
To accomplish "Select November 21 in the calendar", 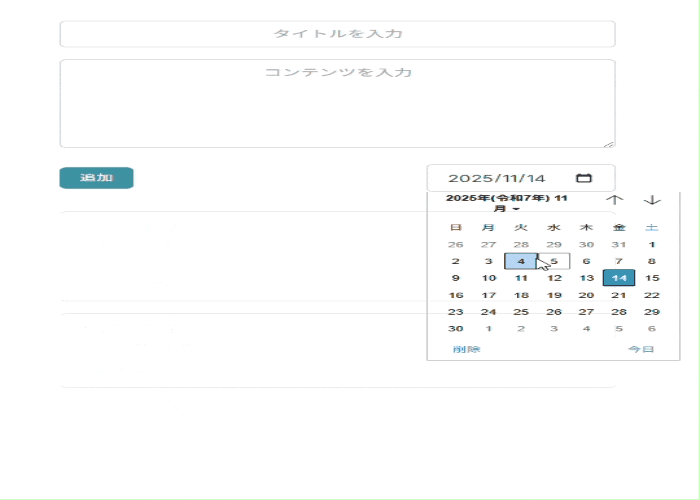I will click(x=619, y=295).
